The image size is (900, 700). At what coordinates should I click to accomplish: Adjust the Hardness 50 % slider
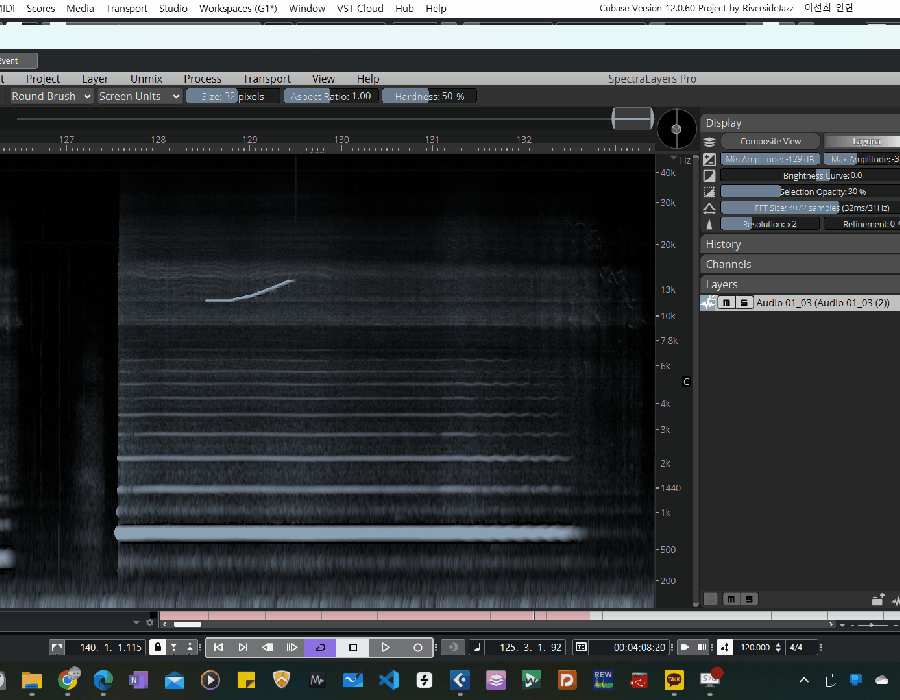(x=429, y=96)
